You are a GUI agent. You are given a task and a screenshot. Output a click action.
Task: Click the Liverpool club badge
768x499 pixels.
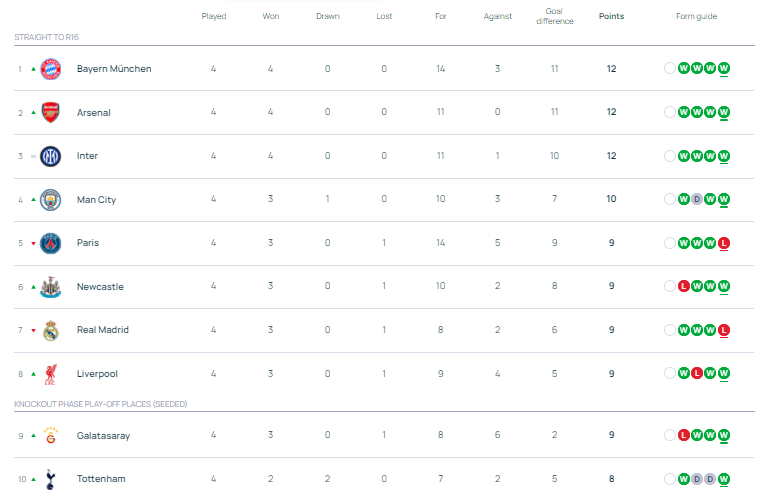tap(51, 373)
